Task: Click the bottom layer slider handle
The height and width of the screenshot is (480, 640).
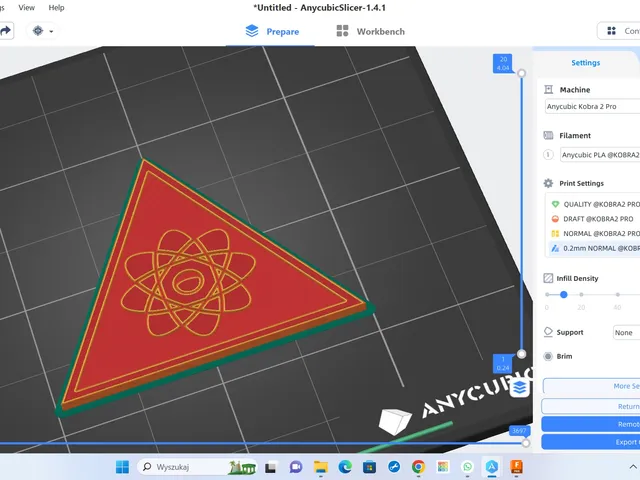Action: coord(521,354)
